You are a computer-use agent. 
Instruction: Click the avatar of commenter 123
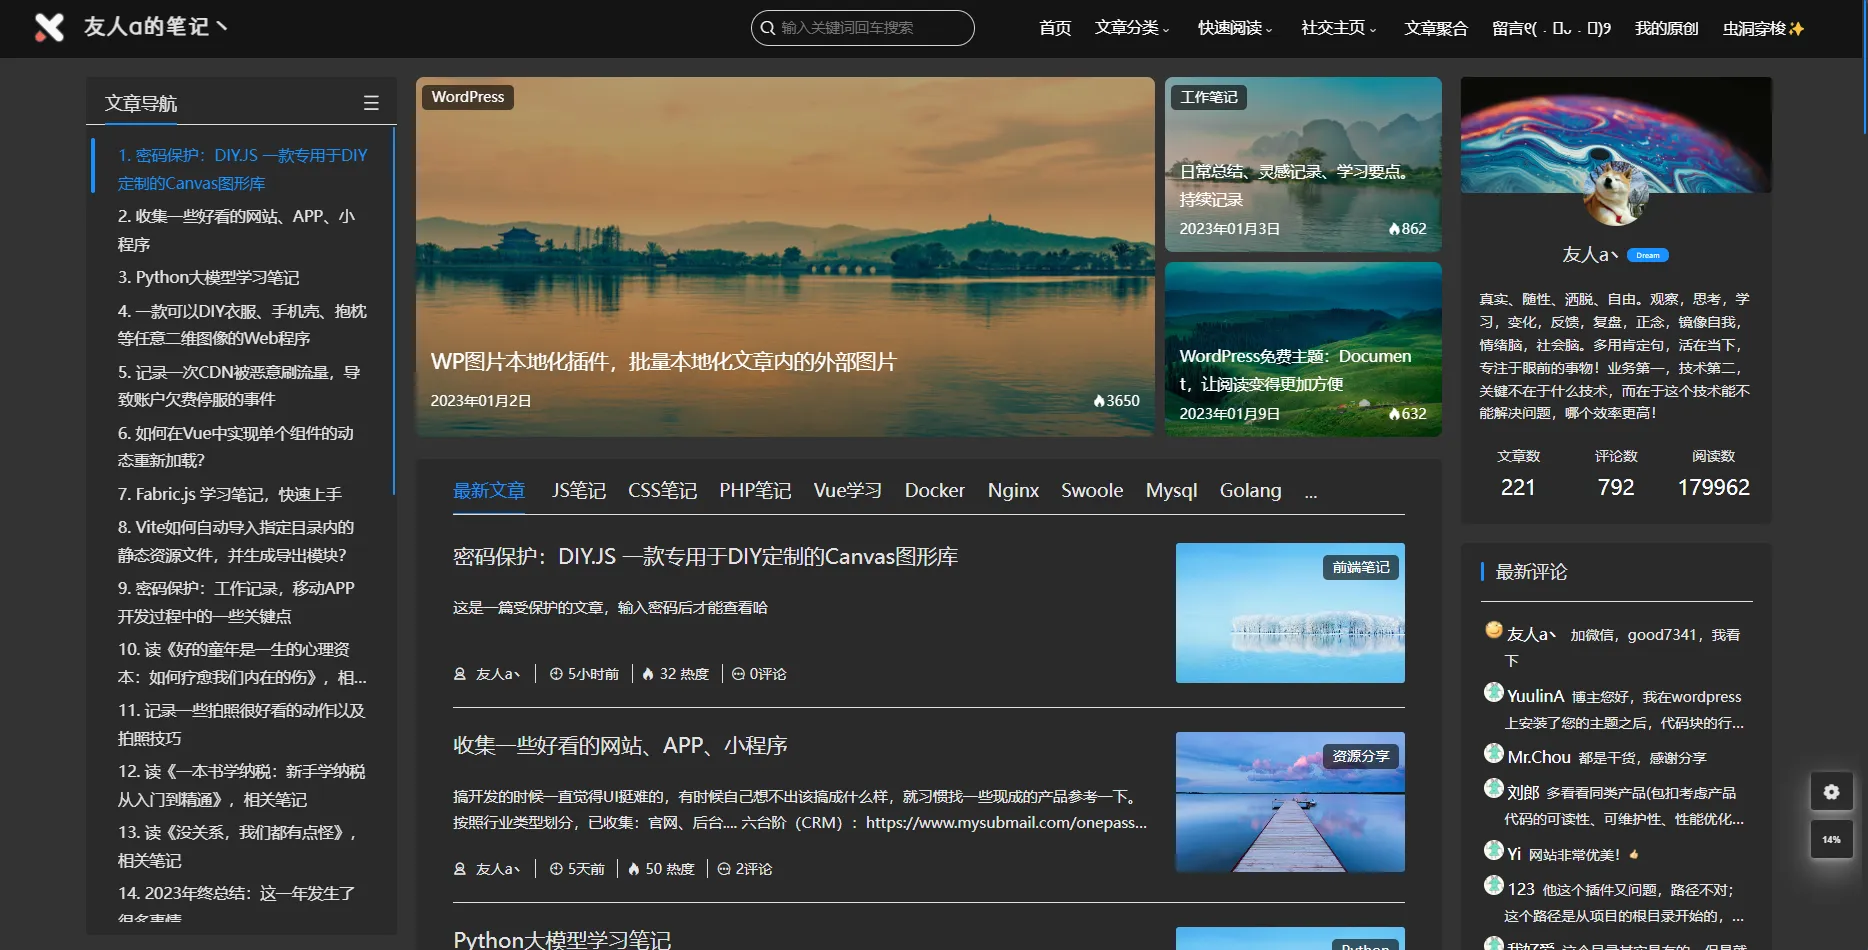[1494, 885]
